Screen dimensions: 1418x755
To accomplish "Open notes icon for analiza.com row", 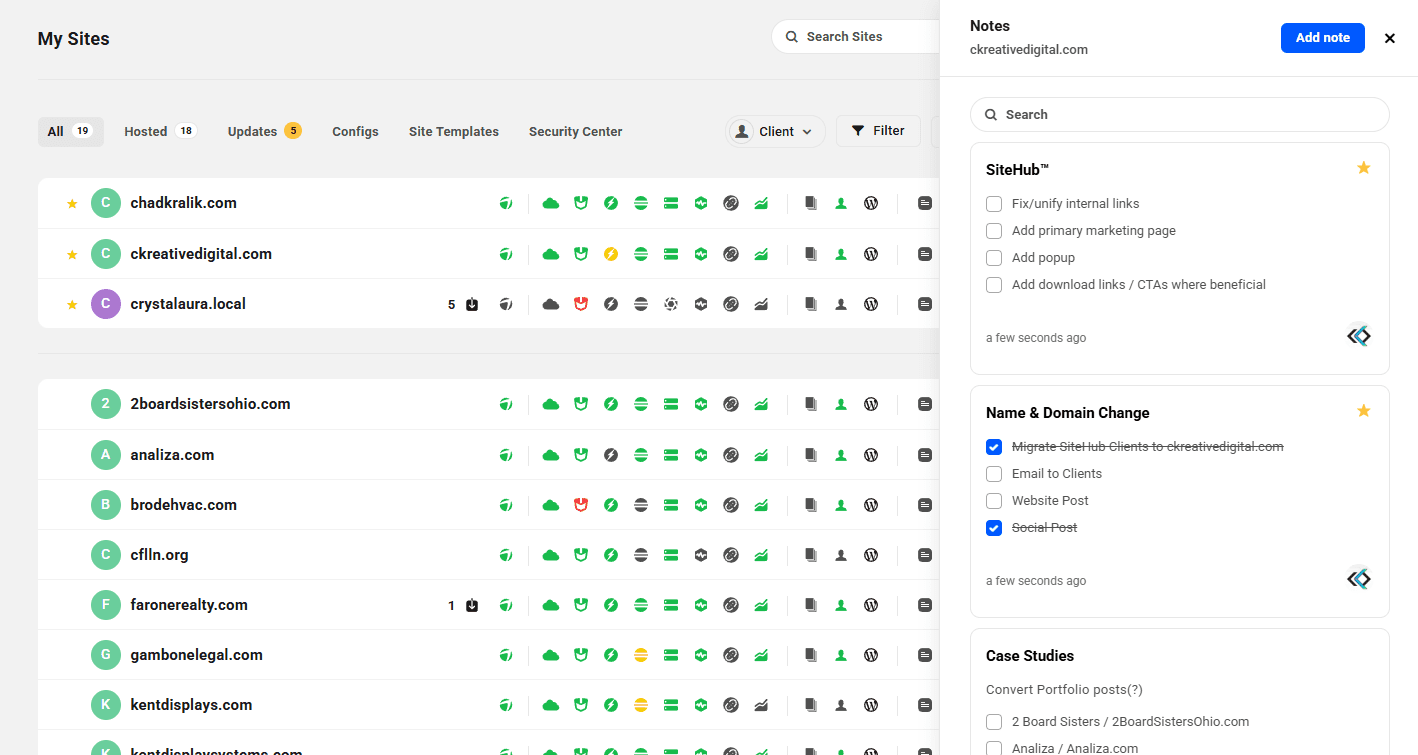I will click(925, 455).
